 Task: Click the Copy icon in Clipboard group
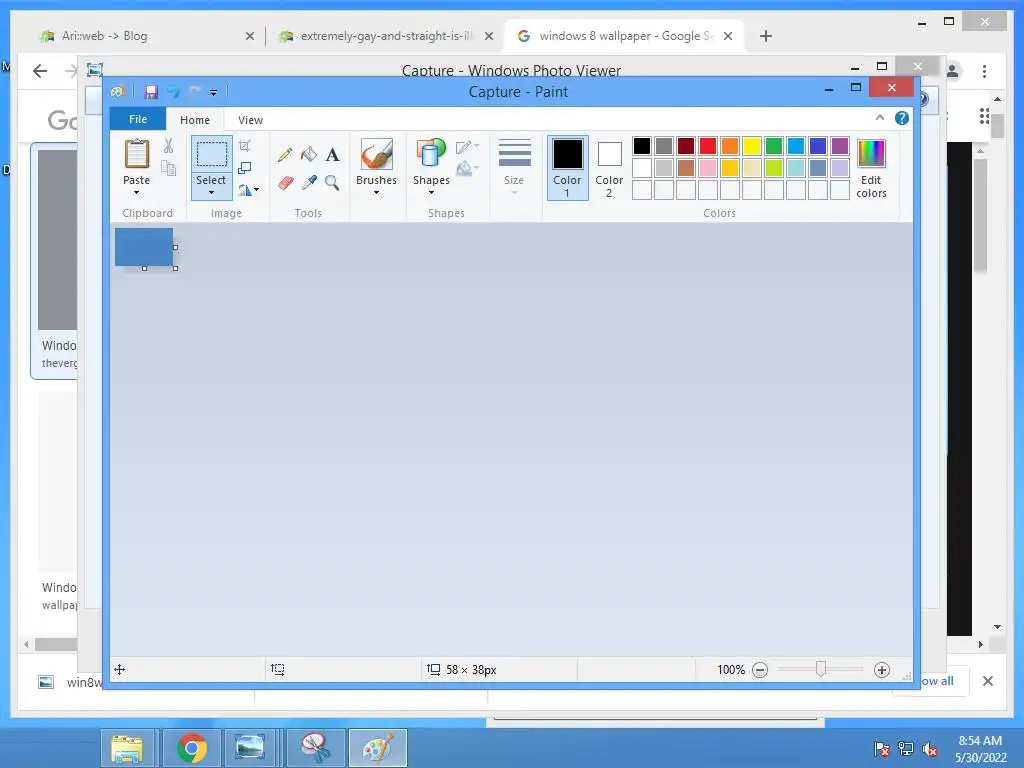tap(168, 168)
